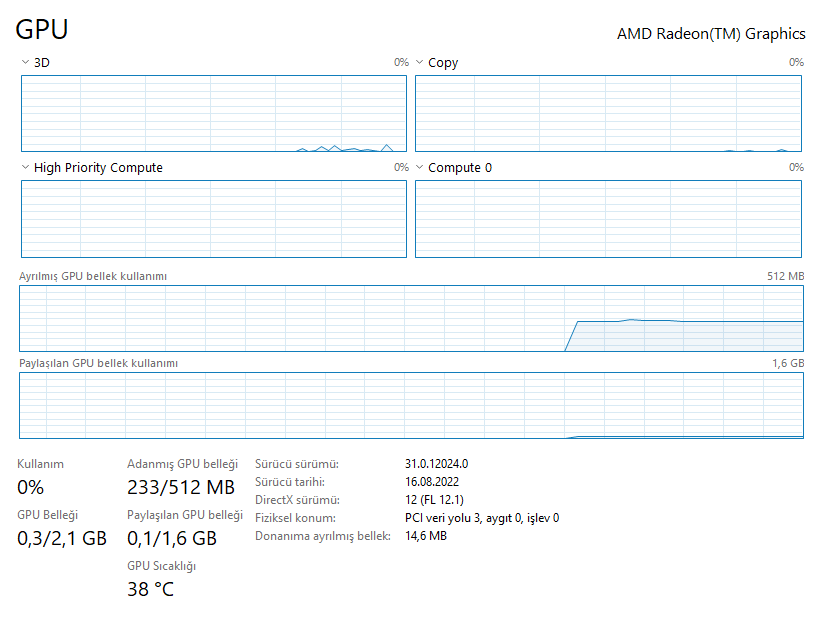Click the Kullanım 0% value
The width and height of the screenshot is (814, 619).
31,488
